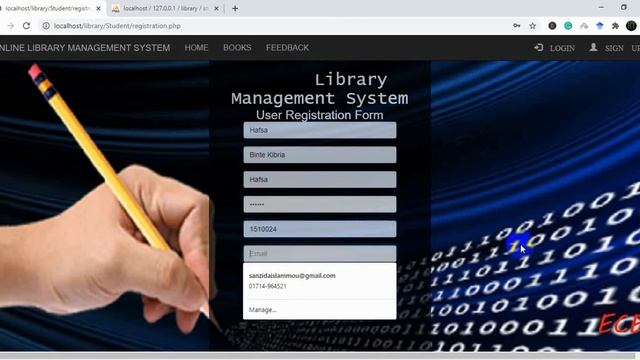The height and width of the screenshot is (360, 640).
Task: Open saved passwords key icon
Action: coord(517,26)
